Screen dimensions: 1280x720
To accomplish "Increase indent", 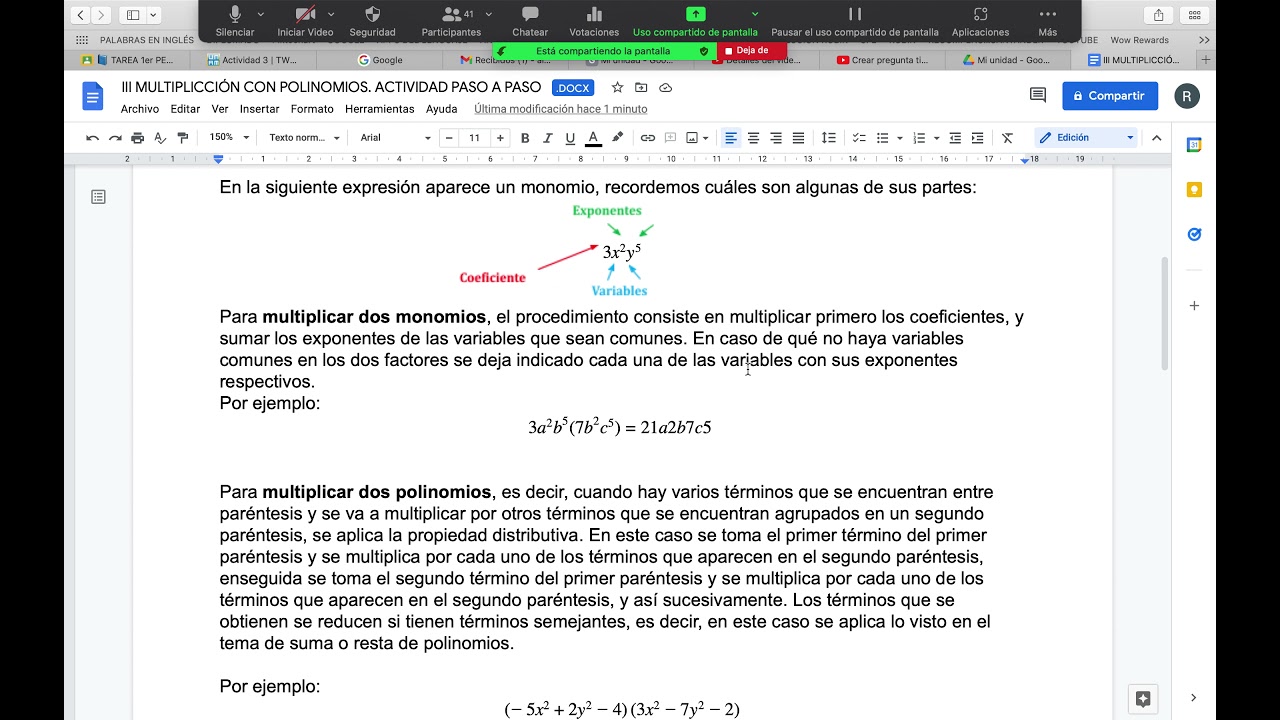I will click(x=977, y=138).
